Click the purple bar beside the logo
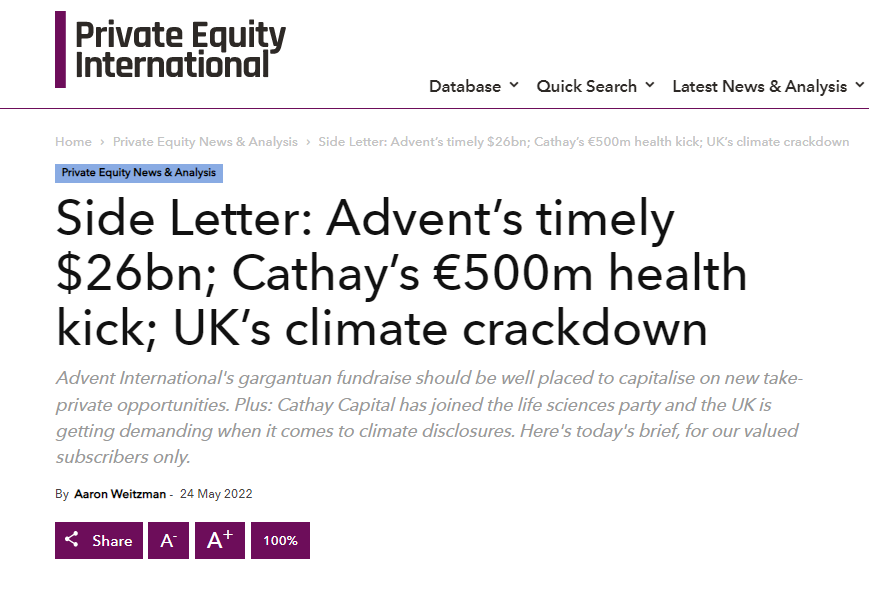The image size is (869, 599). pos(60,49)
